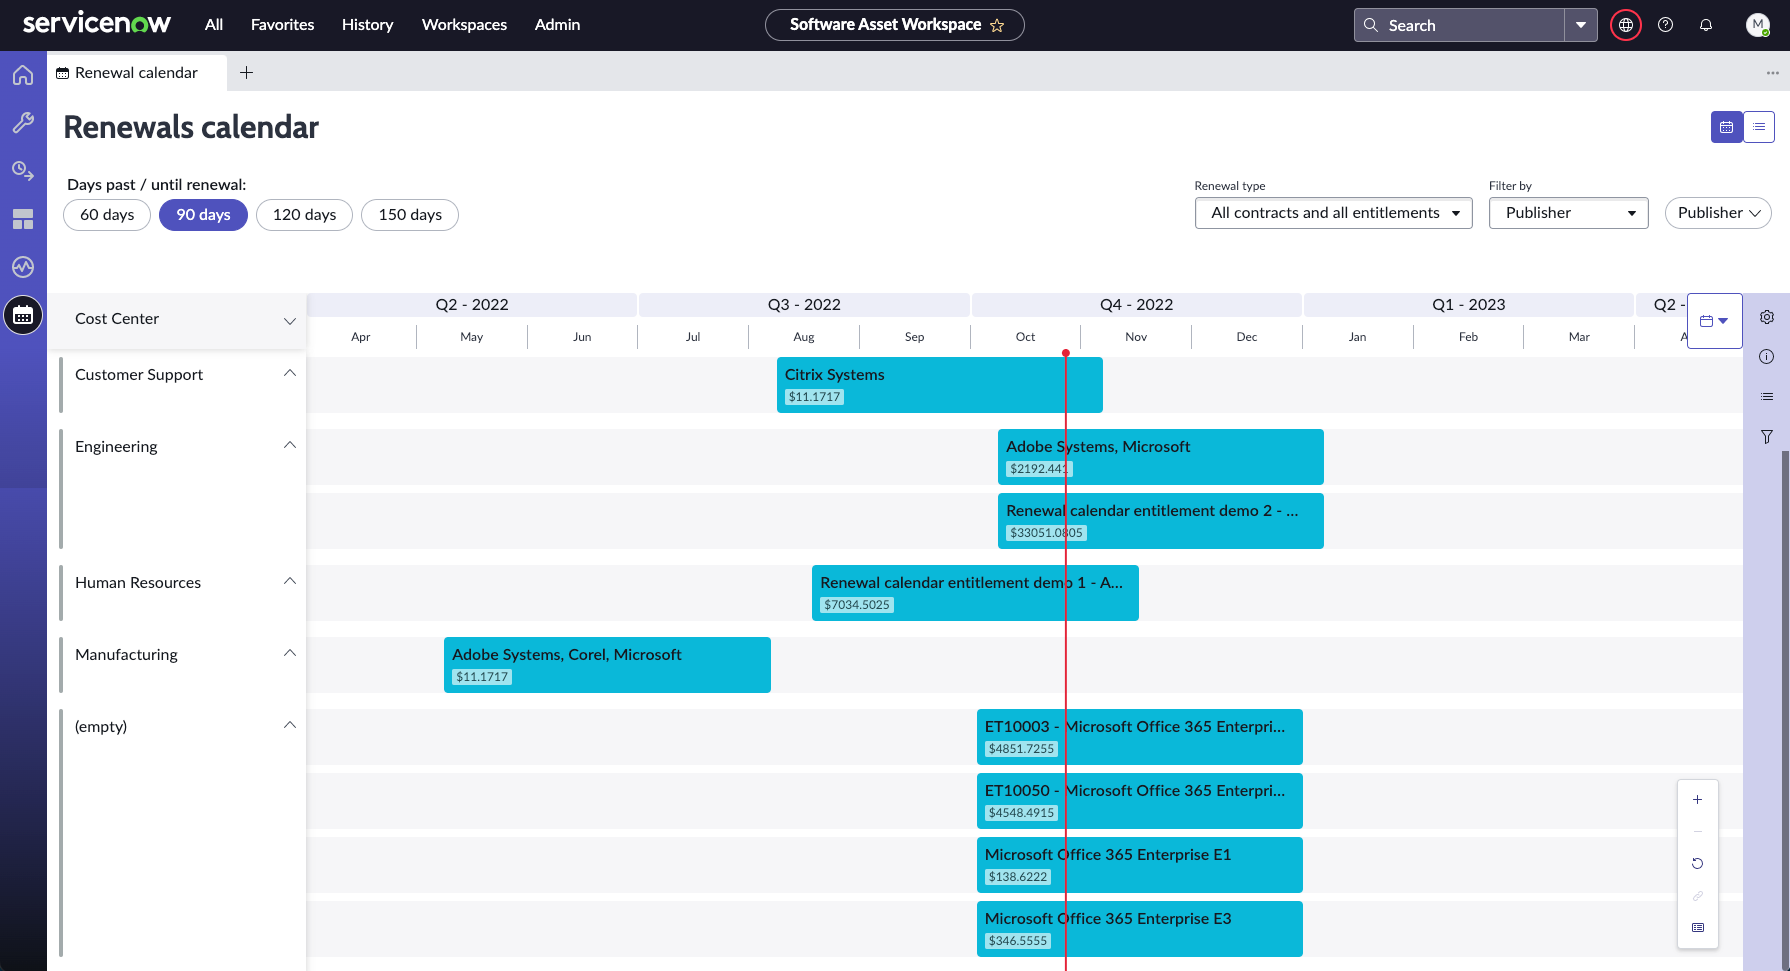Open the History menu
Viewport: 1790px width, 971px height.
point(367,25)
